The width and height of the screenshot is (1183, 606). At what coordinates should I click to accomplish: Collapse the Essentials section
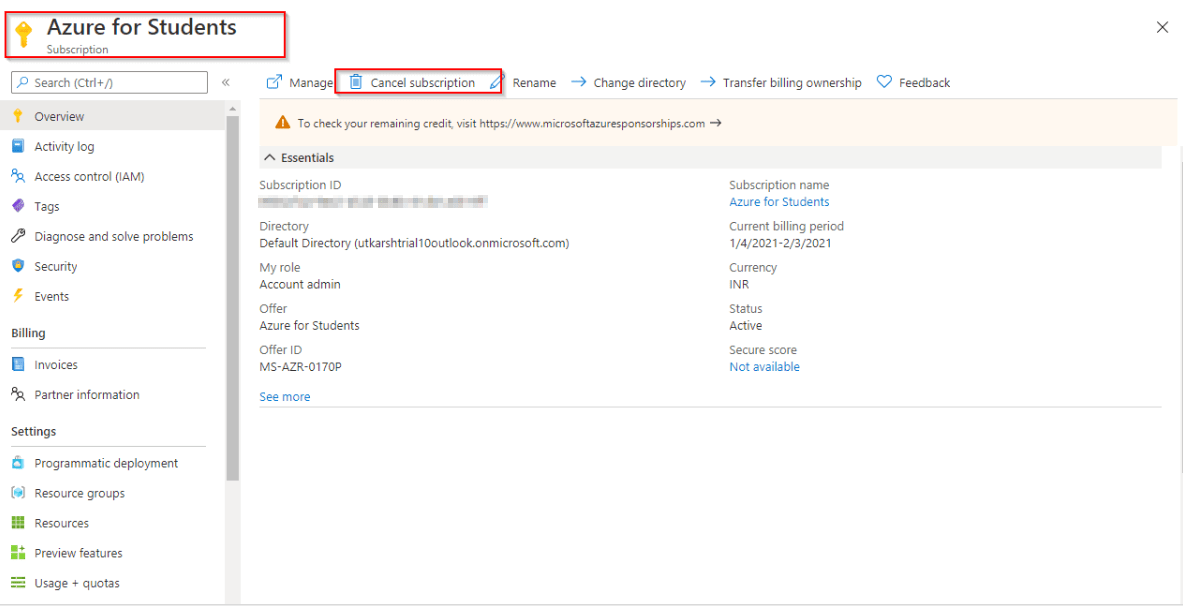click(270, 157)
